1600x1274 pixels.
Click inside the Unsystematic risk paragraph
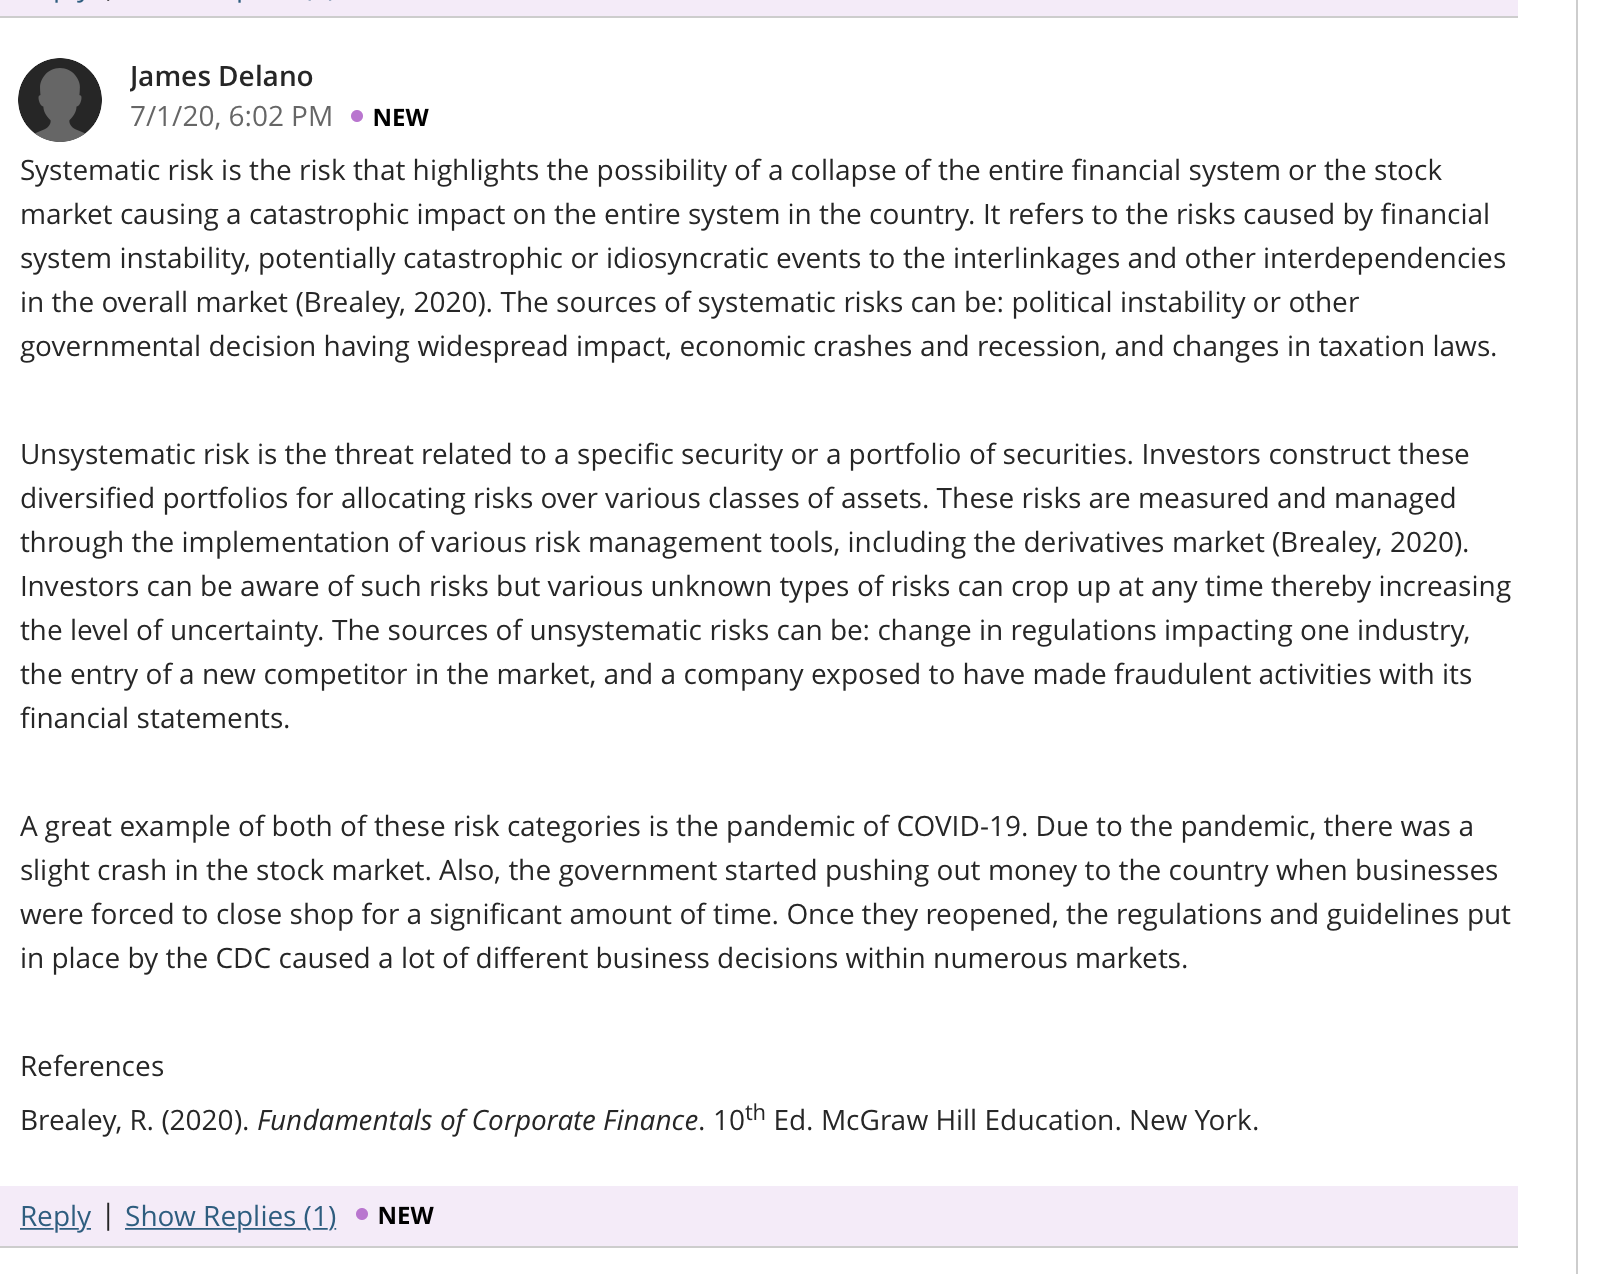click(x=765, y=586)
